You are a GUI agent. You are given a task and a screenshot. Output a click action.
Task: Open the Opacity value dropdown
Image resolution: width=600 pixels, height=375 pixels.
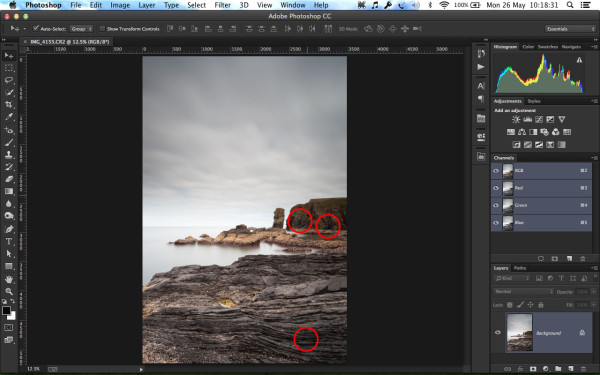pyautogui.click(x=593, y=292)
